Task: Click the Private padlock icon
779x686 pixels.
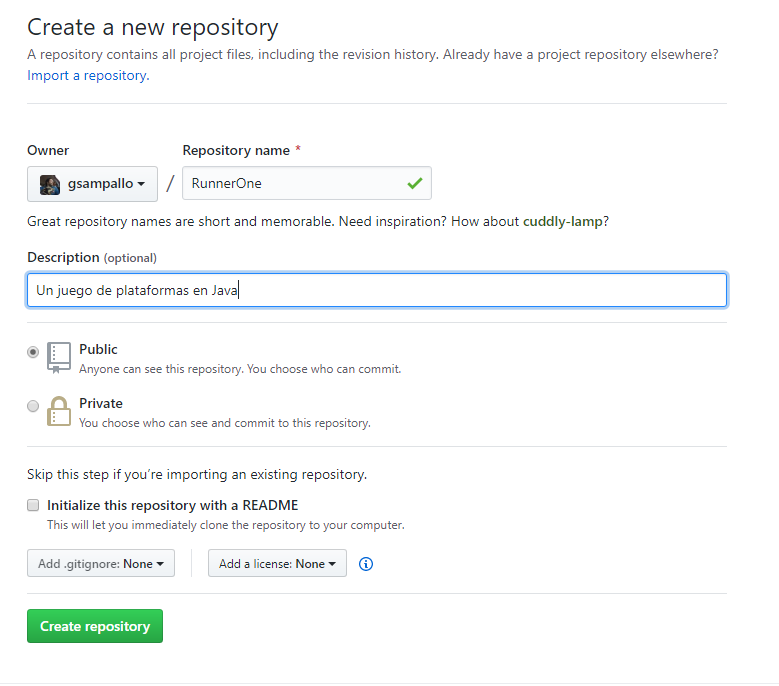Action: [x=59, y=411]
